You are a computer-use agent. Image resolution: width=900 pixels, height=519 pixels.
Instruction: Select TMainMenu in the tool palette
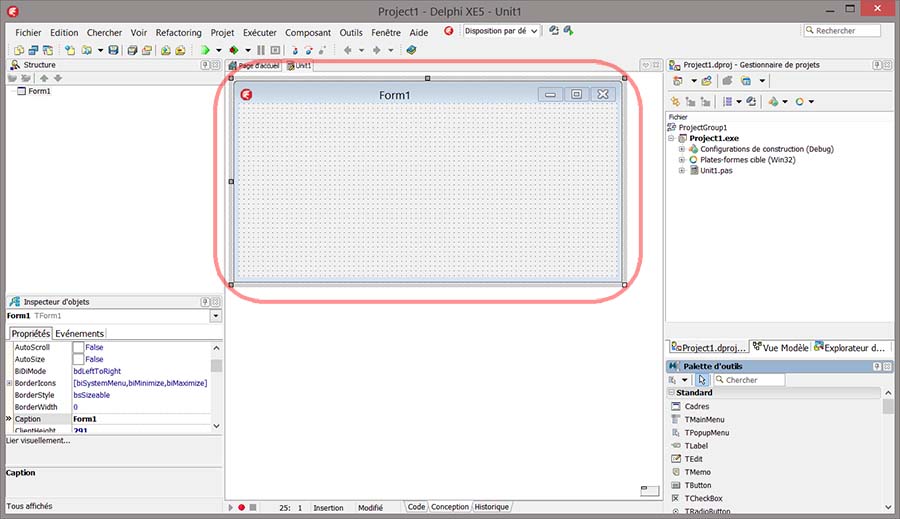point(704,419)
